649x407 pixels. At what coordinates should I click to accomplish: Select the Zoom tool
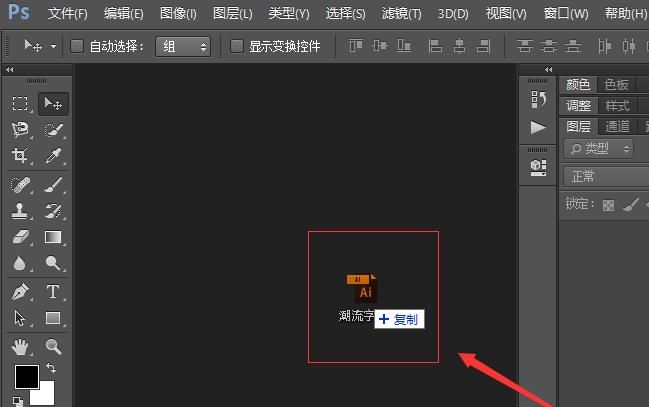[53, 346]
